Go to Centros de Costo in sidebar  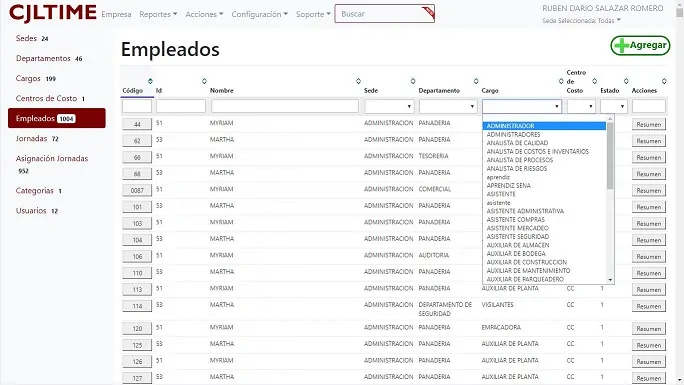pos(50,99)
